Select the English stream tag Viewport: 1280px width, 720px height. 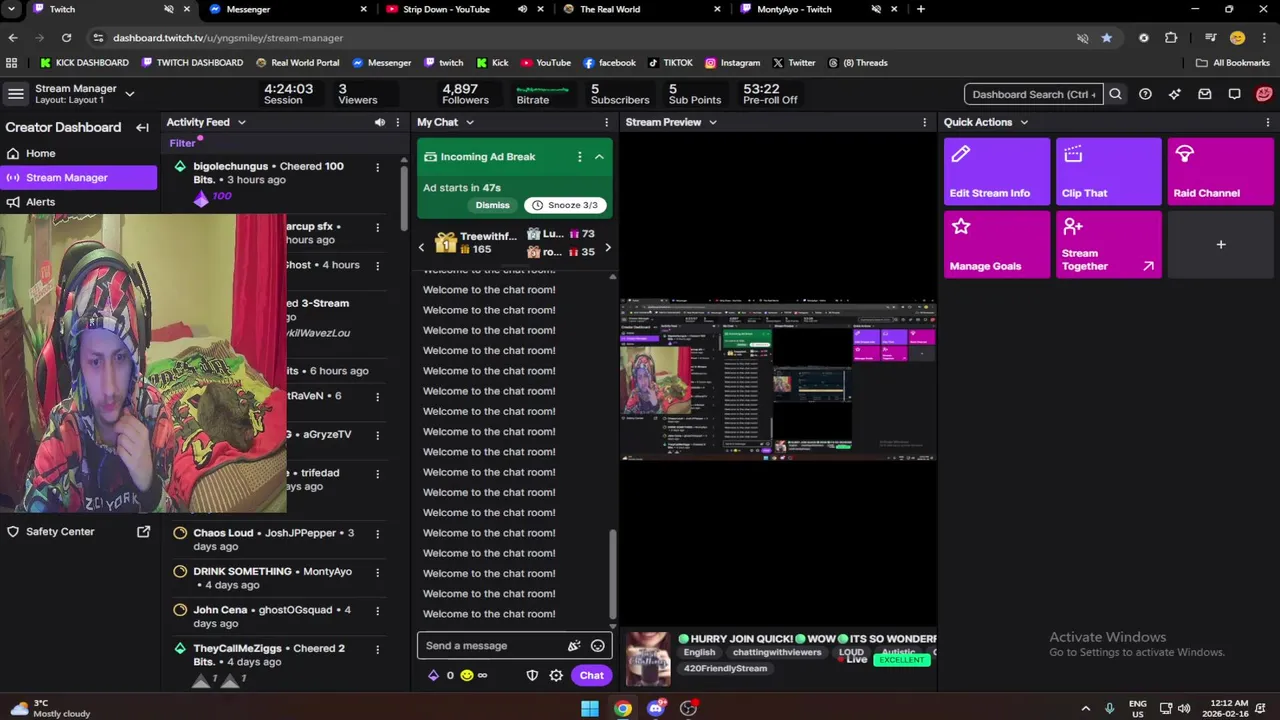pos(699,652)
